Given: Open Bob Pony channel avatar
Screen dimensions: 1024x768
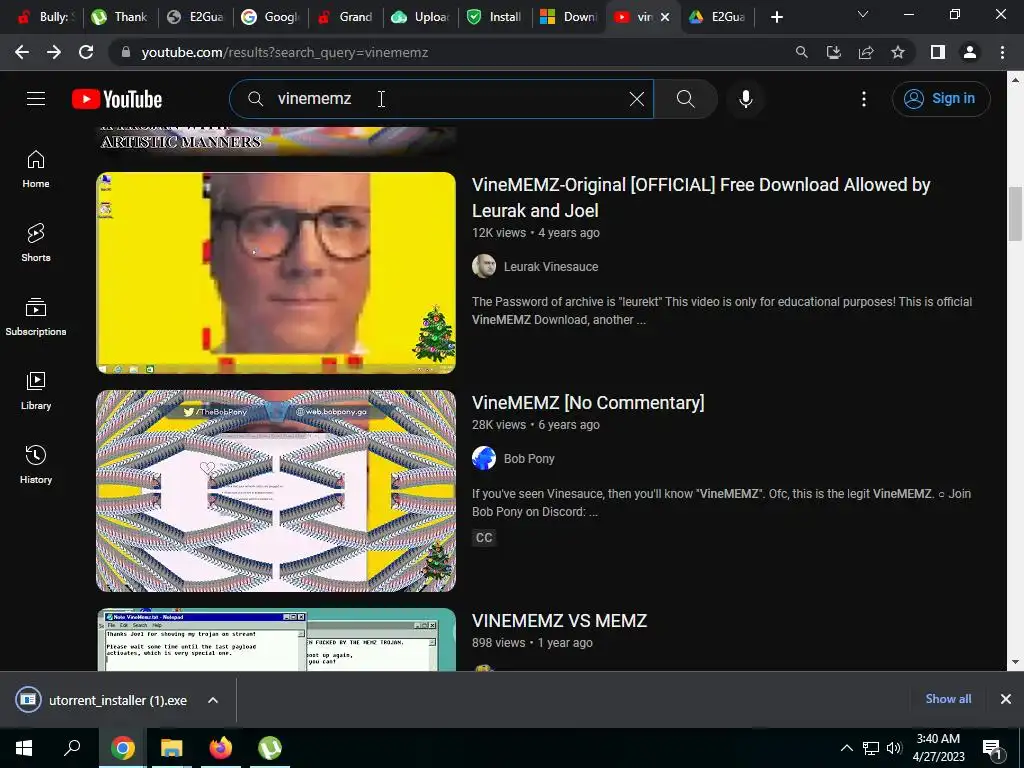Looking at the screenshot, I should coord(484,458).
